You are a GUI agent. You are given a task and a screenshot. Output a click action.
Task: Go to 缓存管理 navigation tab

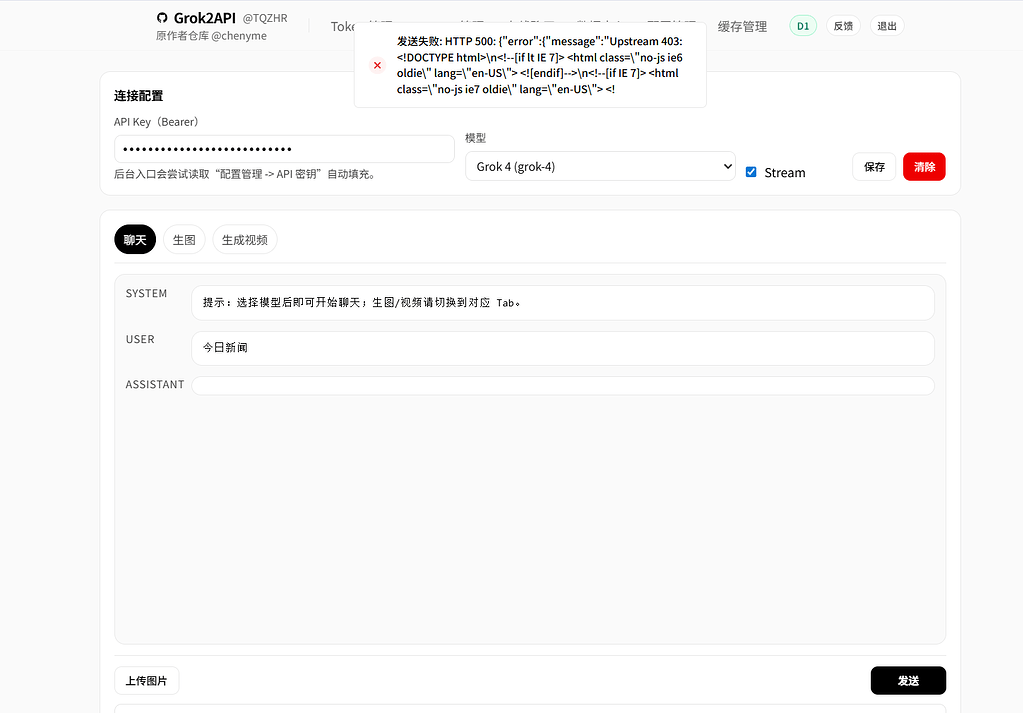click(x=742, y=27)
